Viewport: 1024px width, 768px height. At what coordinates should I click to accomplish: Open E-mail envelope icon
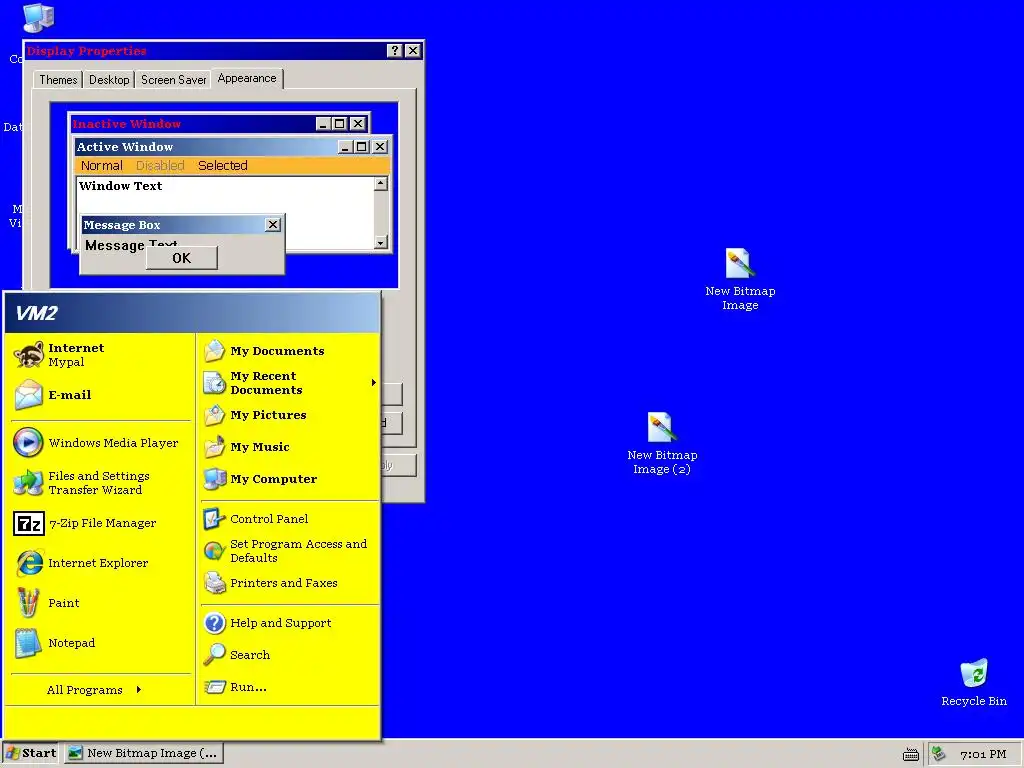pos(28,394)
